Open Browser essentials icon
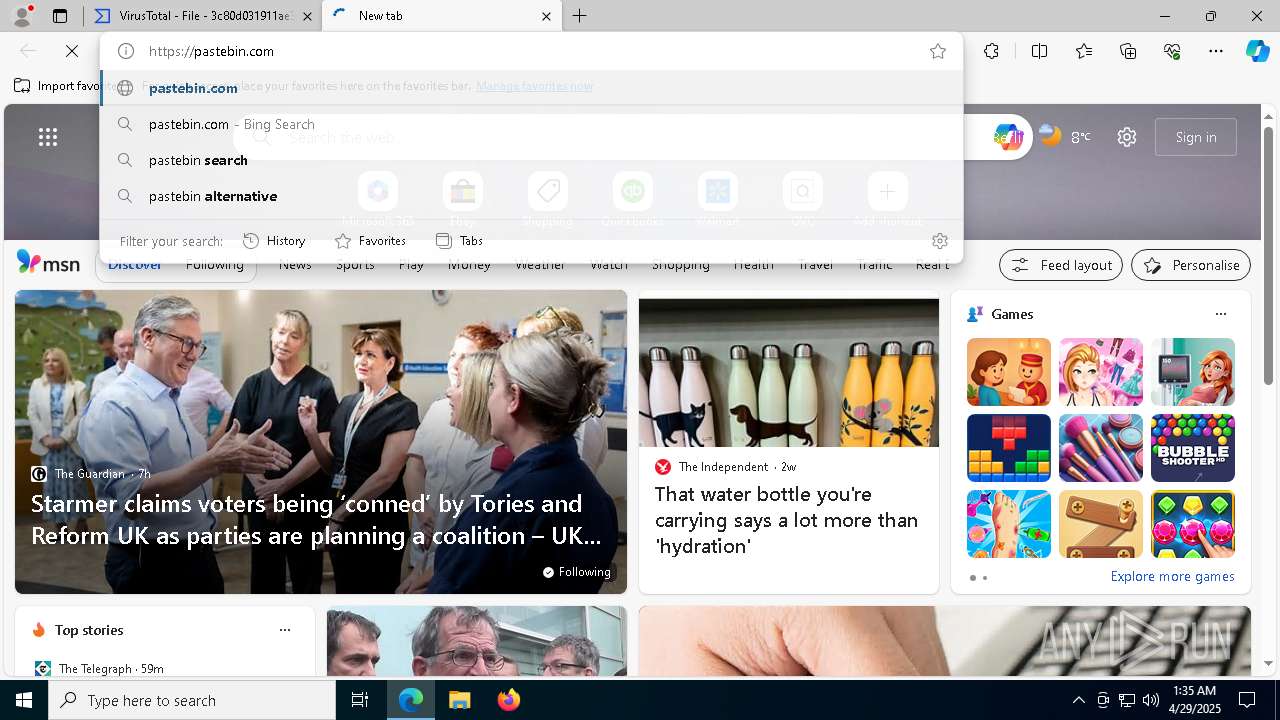Viewport: 1280px width, 720px height. tap(1173, 51)
